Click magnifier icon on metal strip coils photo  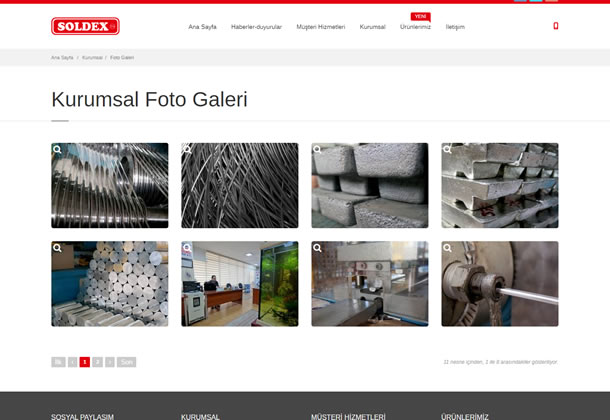coord(57,149)
